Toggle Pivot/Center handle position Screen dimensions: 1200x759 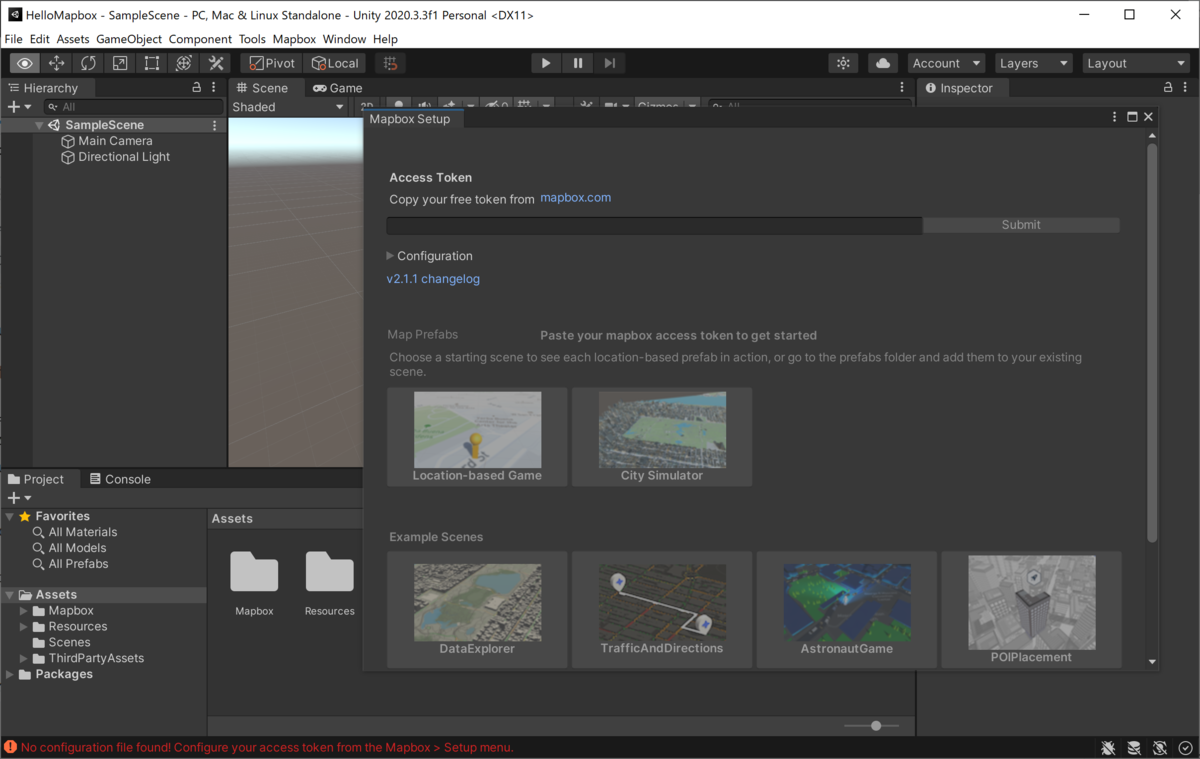[x=272, y=63]
